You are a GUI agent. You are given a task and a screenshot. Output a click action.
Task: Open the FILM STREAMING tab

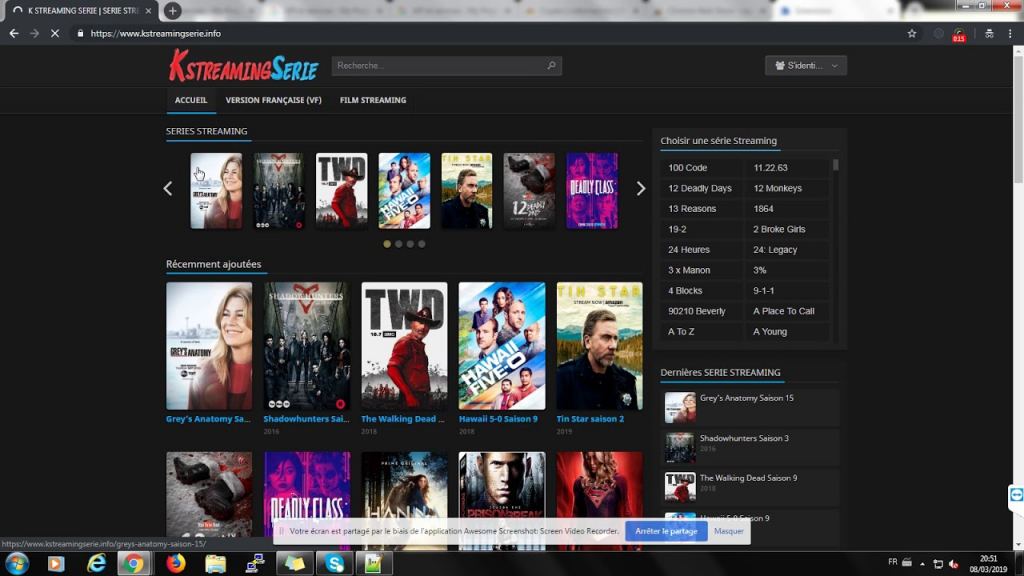click(373, 100)
